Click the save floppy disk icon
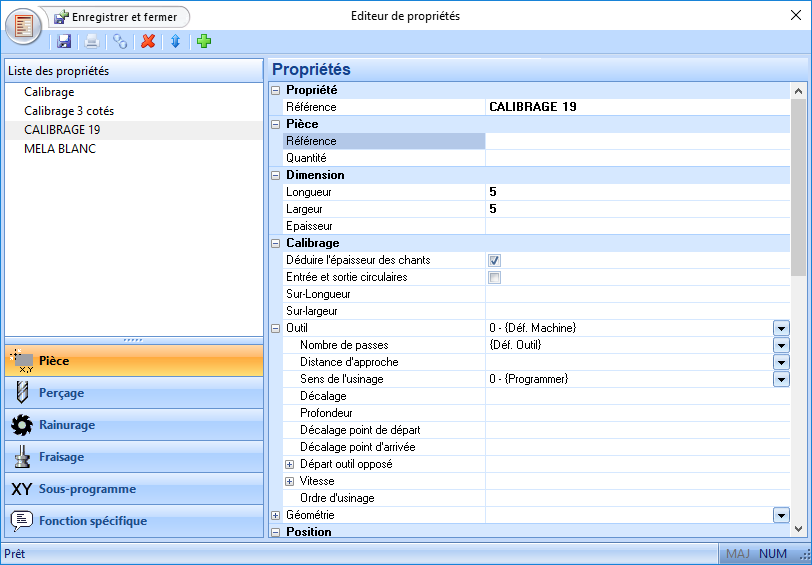The height and width of the screenshot is (565, 812). [64, 42]
